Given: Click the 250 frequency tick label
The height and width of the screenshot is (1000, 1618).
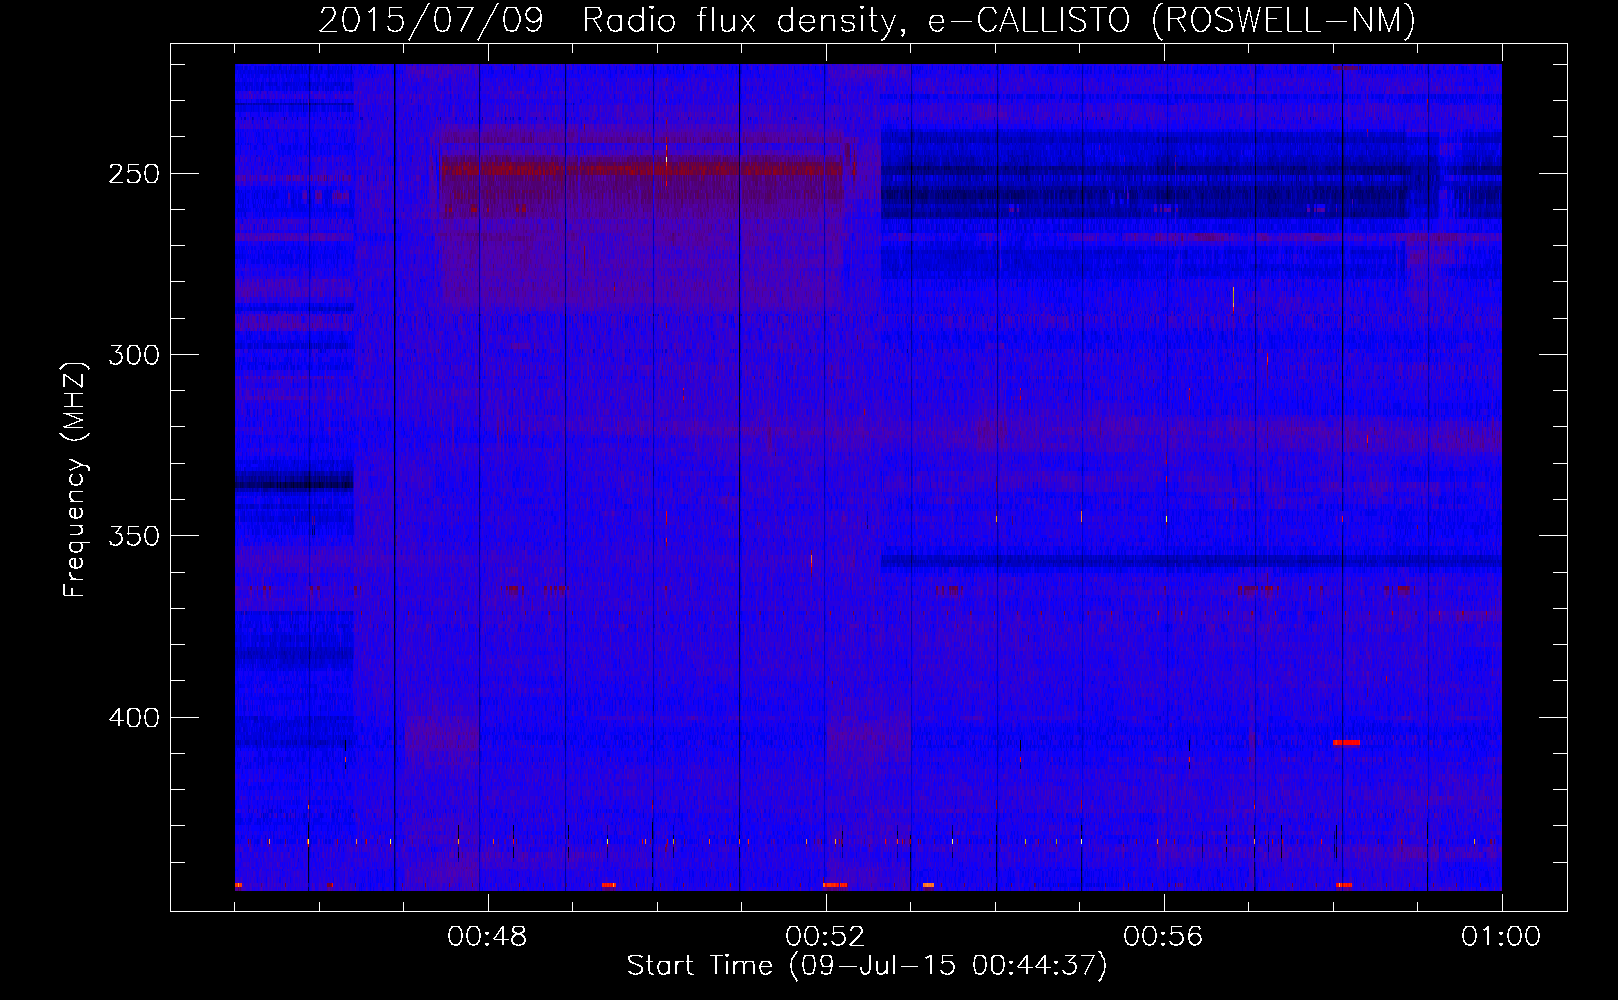Looking at the screenshot, I should 134,174.
